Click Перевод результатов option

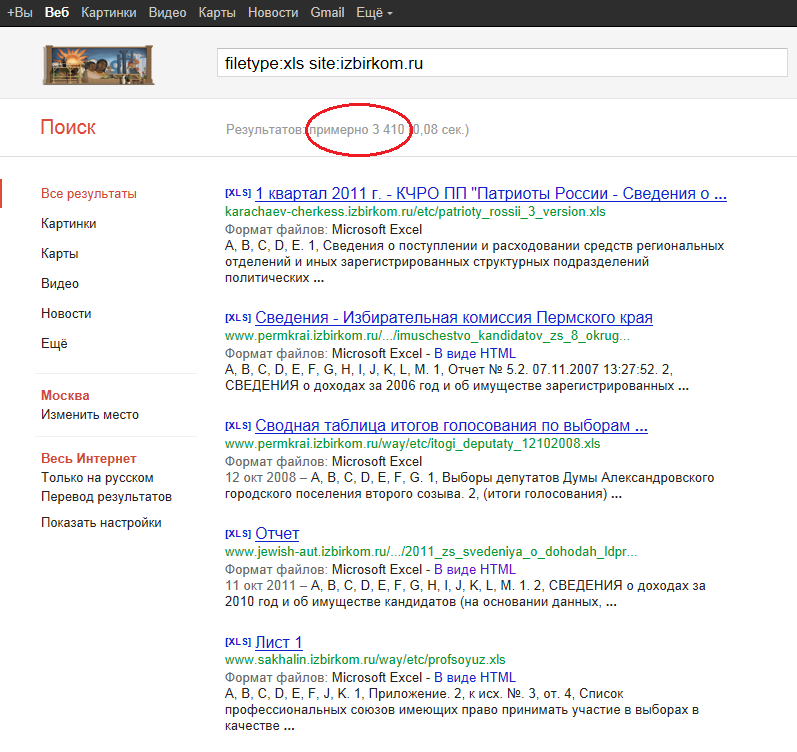pyautogui.click(x=106, y=497)
